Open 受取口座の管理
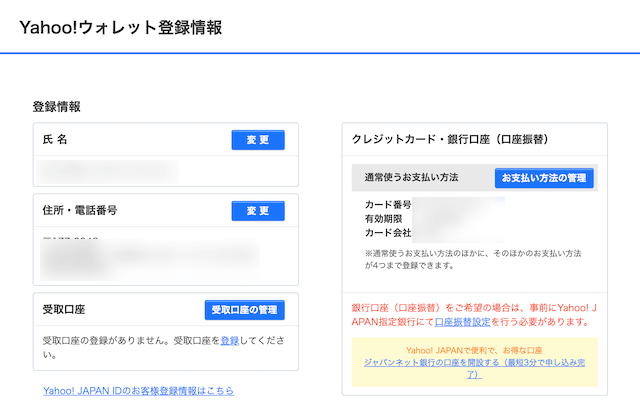640x407 pixels. 244,310
